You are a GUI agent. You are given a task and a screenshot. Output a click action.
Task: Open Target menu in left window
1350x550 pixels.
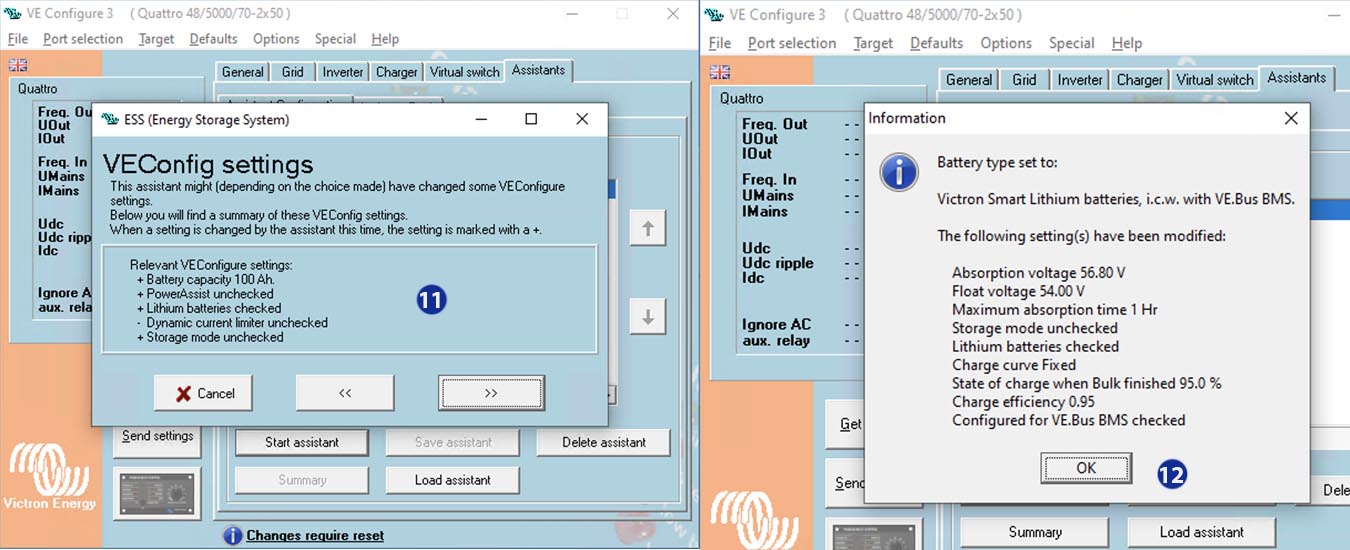pyautogui.click(x=156, y=39)
